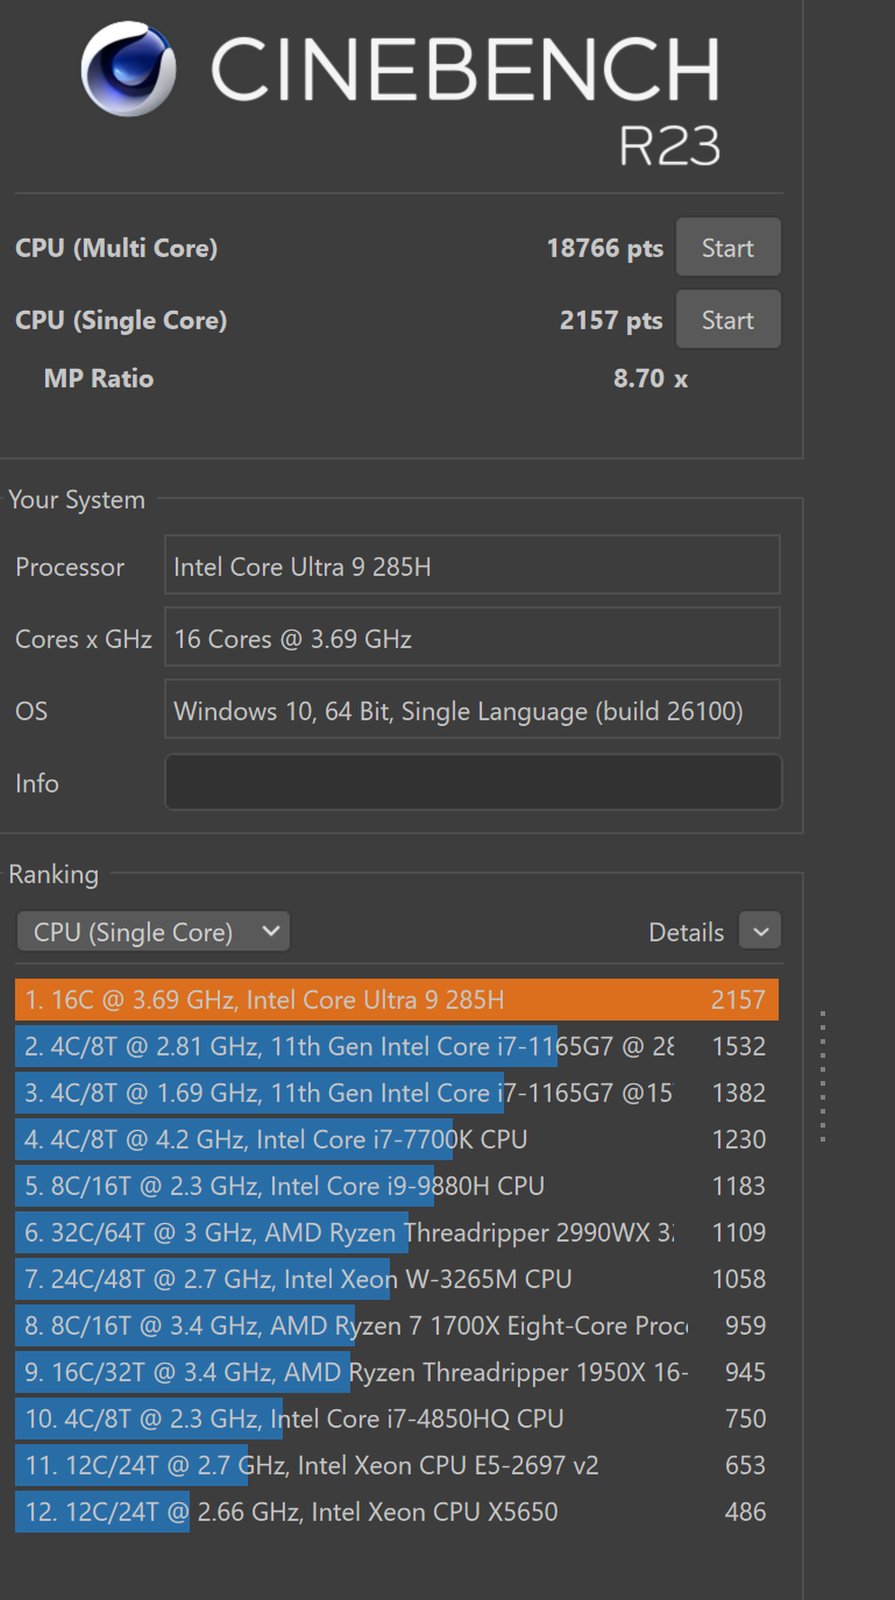Viewport: 895px width, 1600px height.
Task: Click the OS field showing Windows 10
Action: (x=472, y=710)
